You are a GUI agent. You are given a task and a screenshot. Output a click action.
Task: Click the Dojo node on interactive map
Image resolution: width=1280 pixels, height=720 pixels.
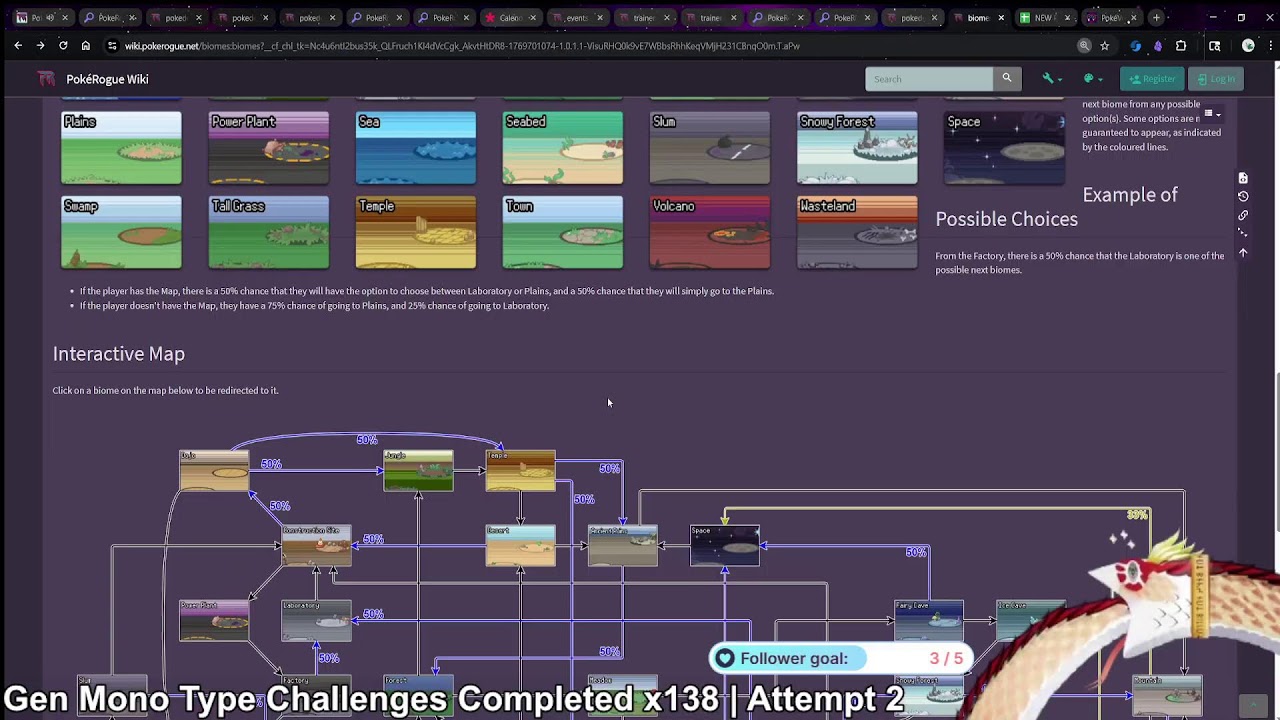point(214,471)
